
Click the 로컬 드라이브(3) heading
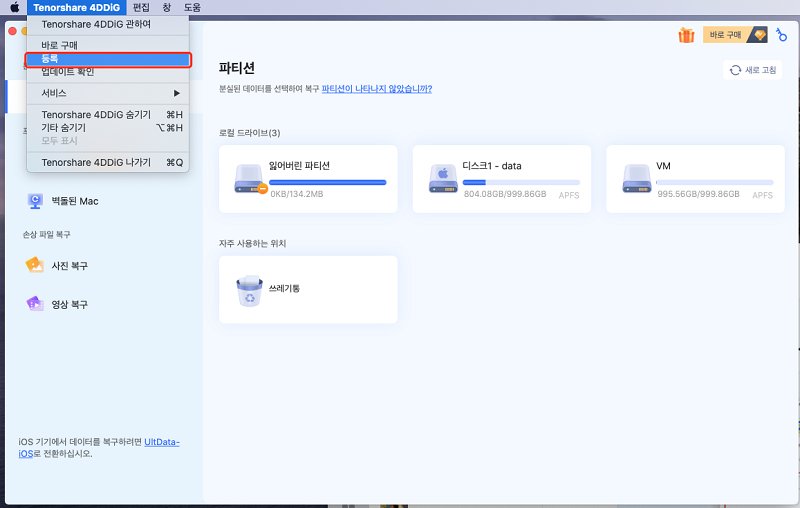pyautogui.click(x=249, y=133)
